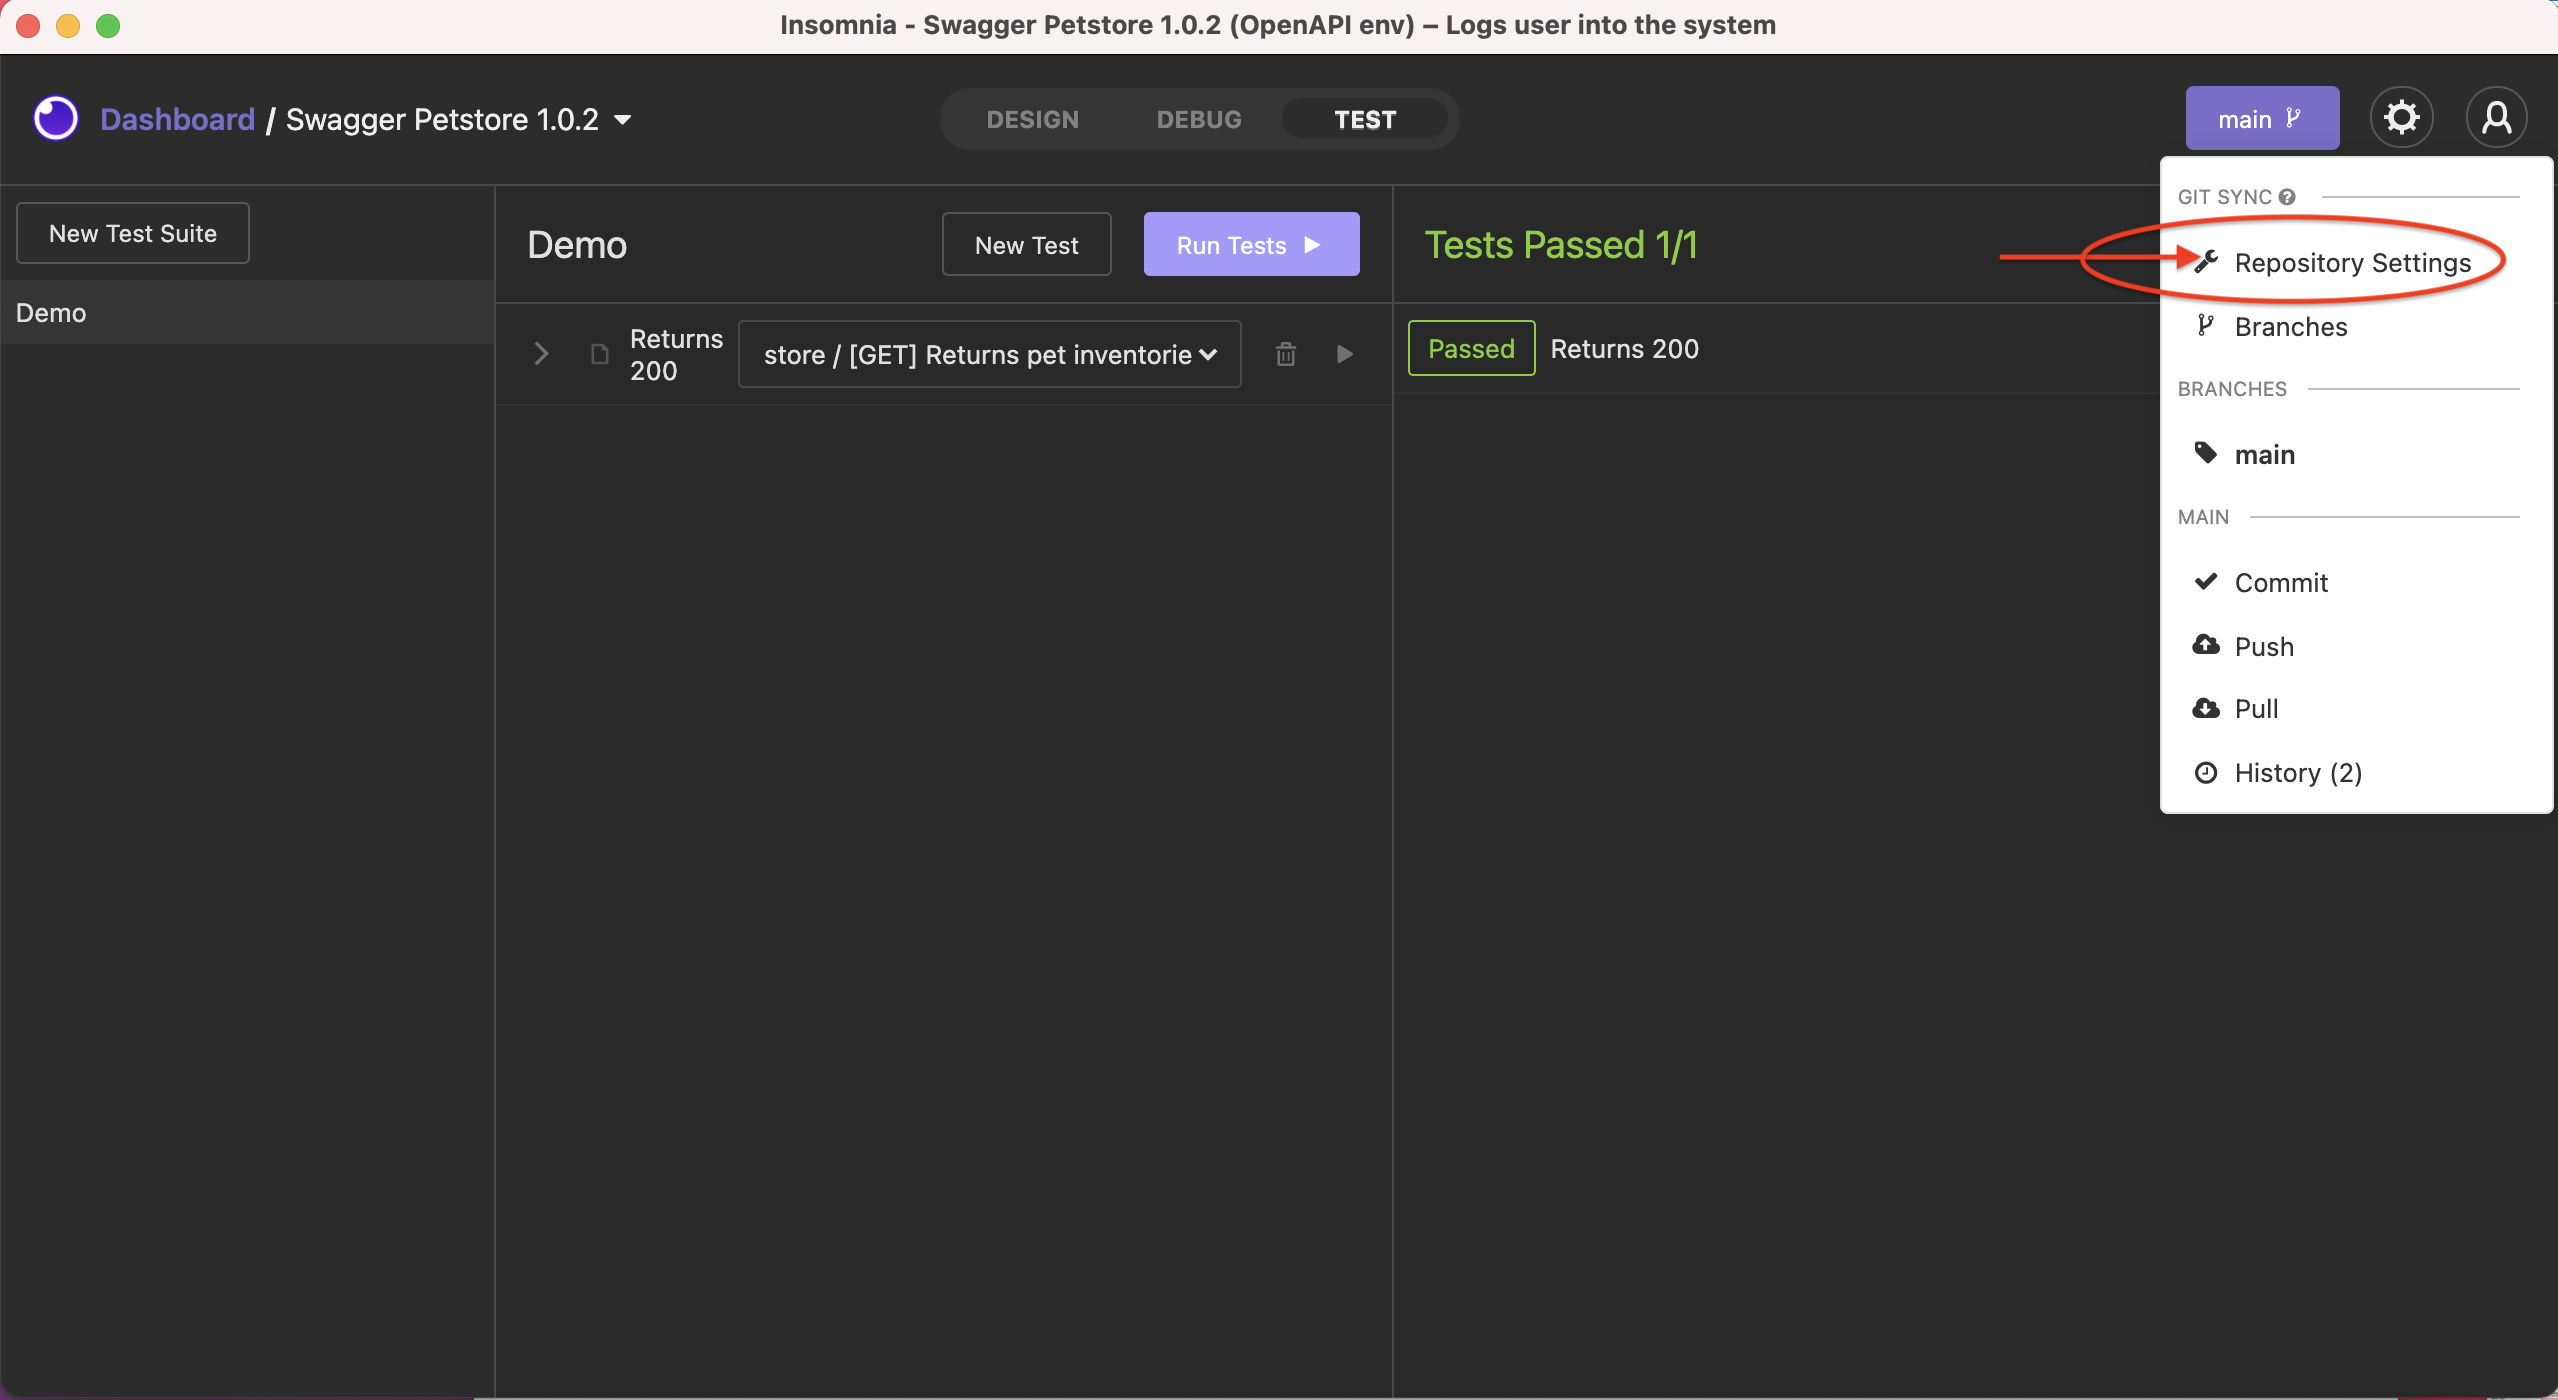Select the main branch under BRANCHES
Viewport: 2558px width, 1400px height.
click(2264, 453)
